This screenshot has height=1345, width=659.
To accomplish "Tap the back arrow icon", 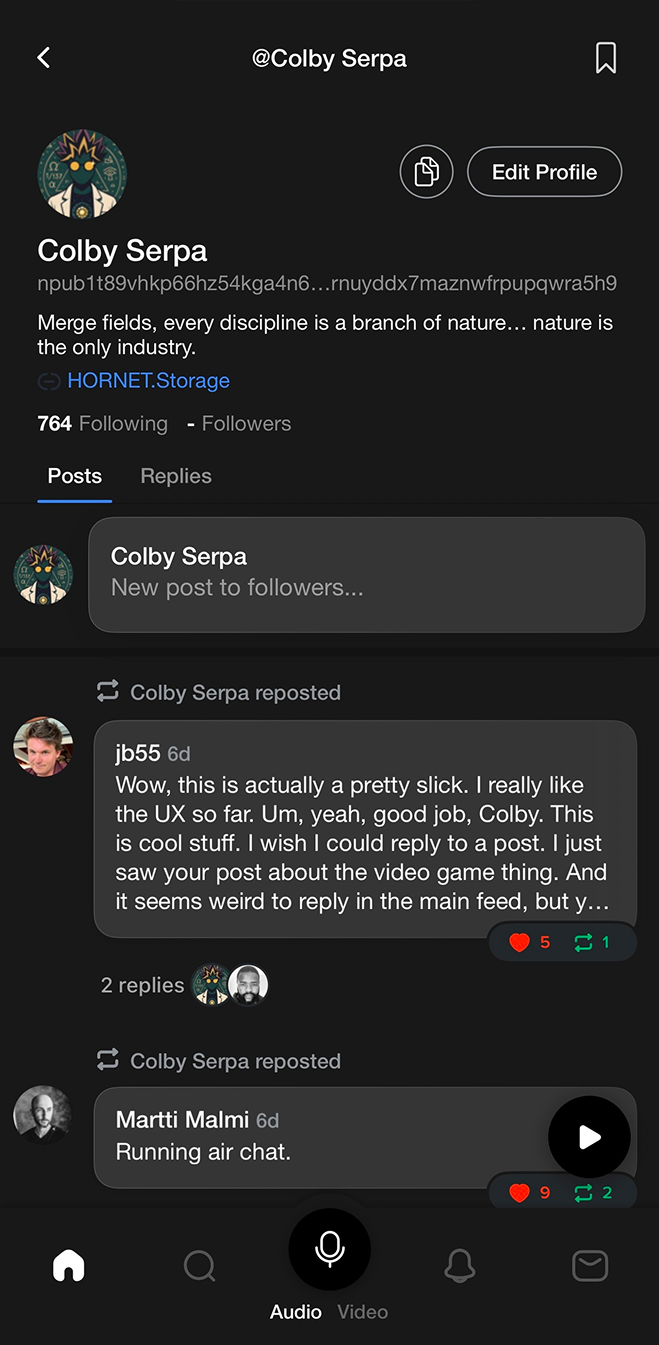I will pos(44,58).
